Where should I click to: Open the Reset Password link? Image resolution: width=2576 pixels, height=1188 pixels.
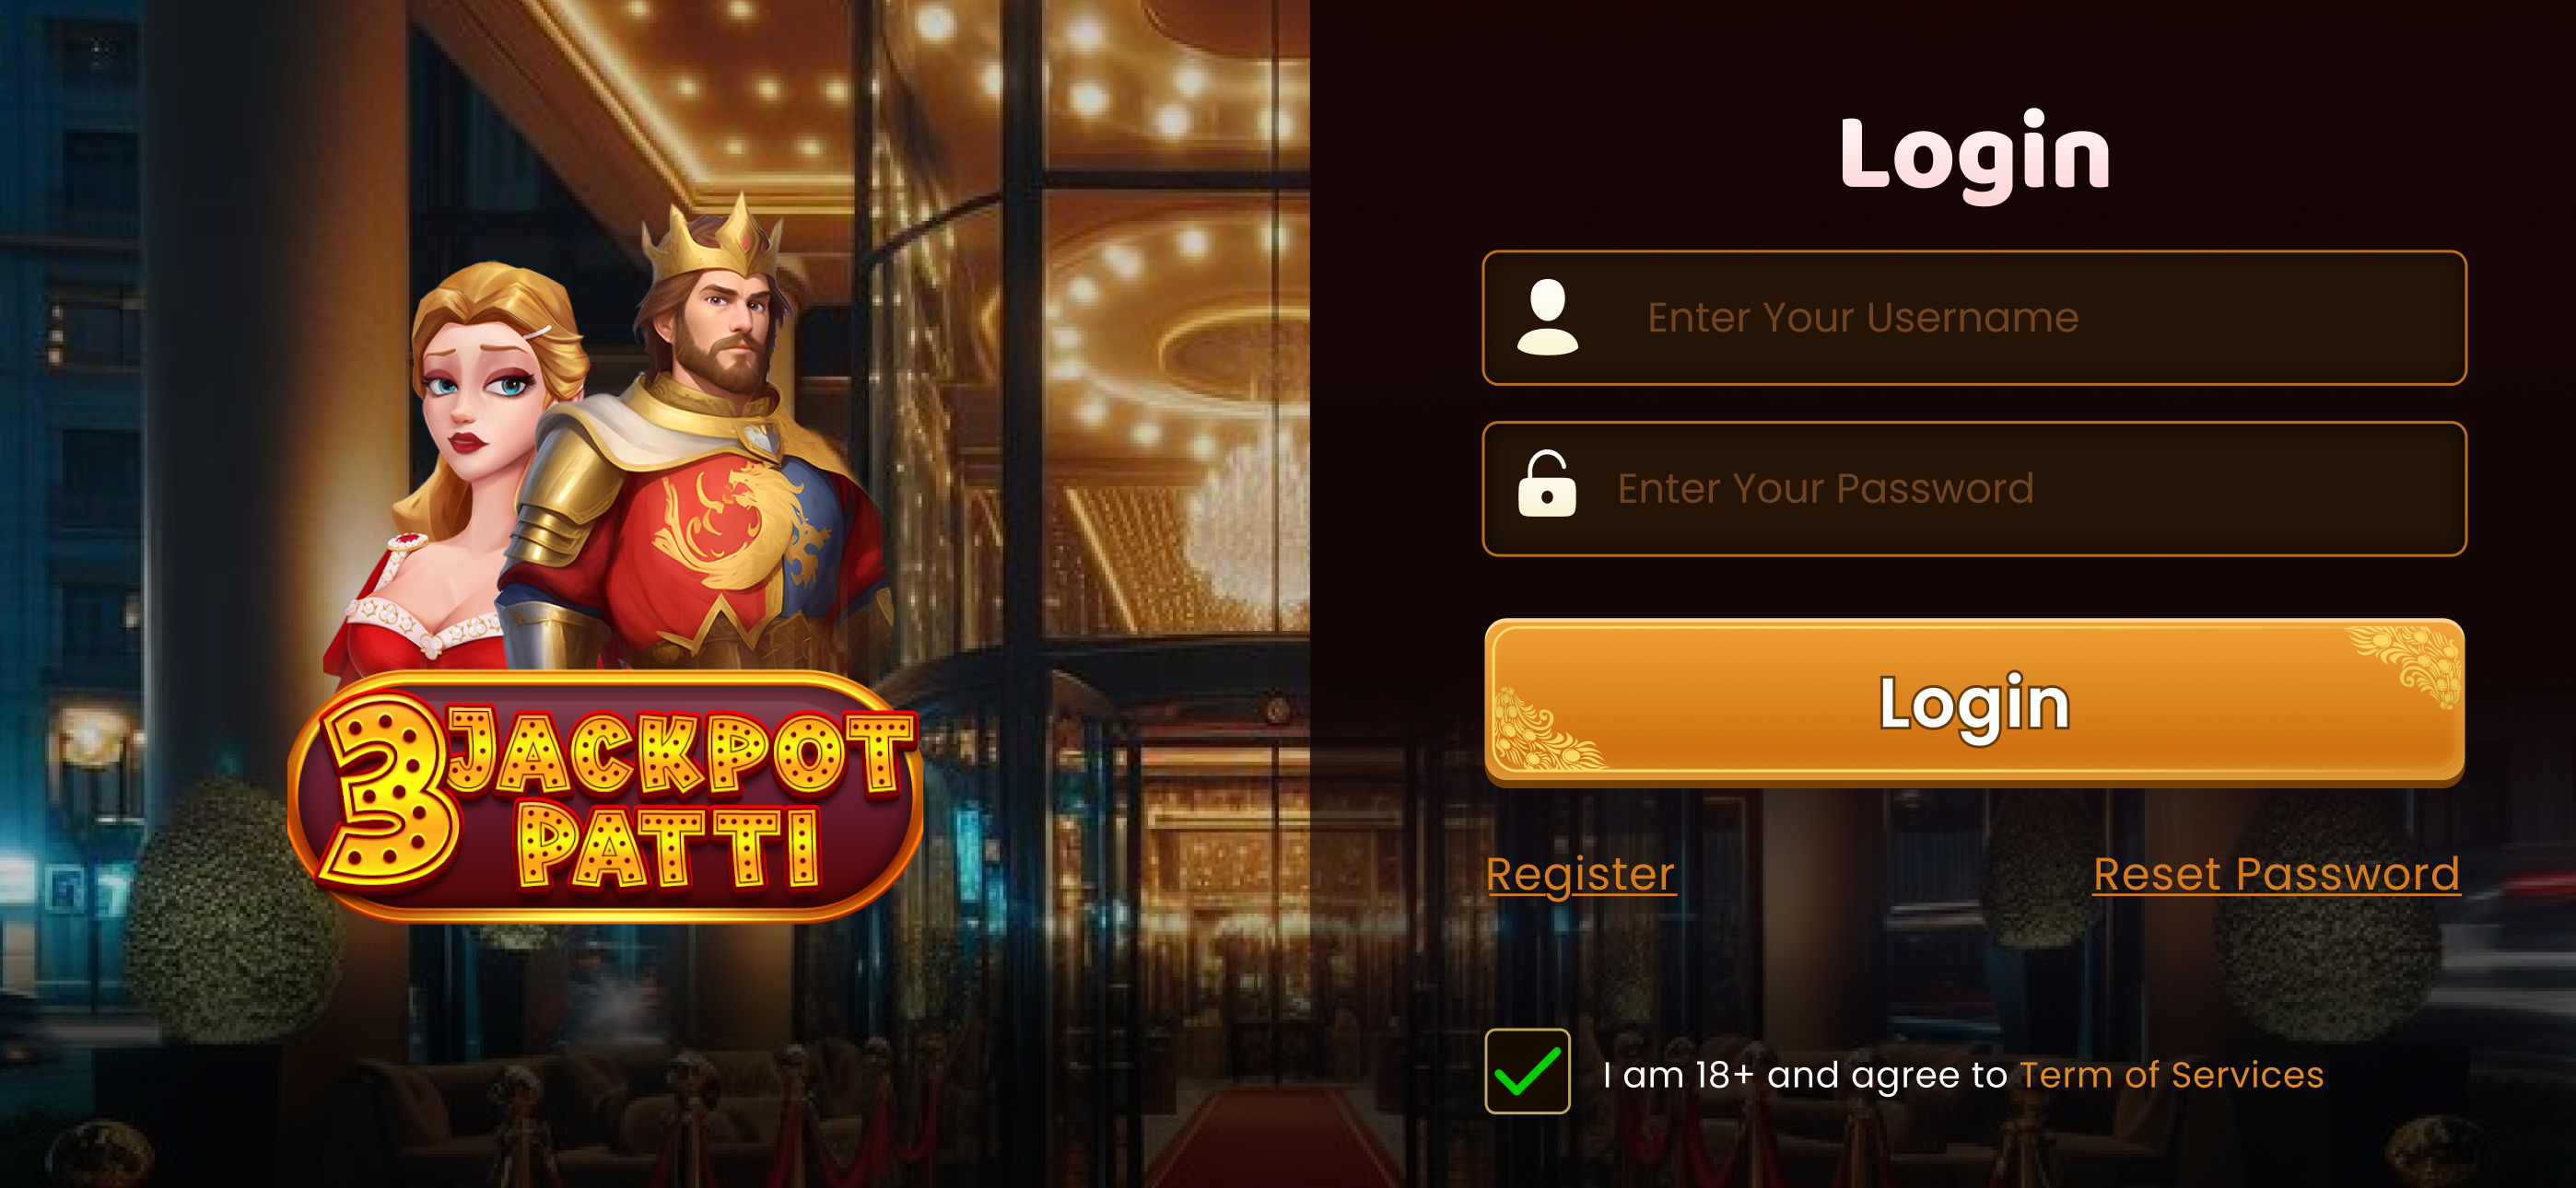(x=2276, y=874)
